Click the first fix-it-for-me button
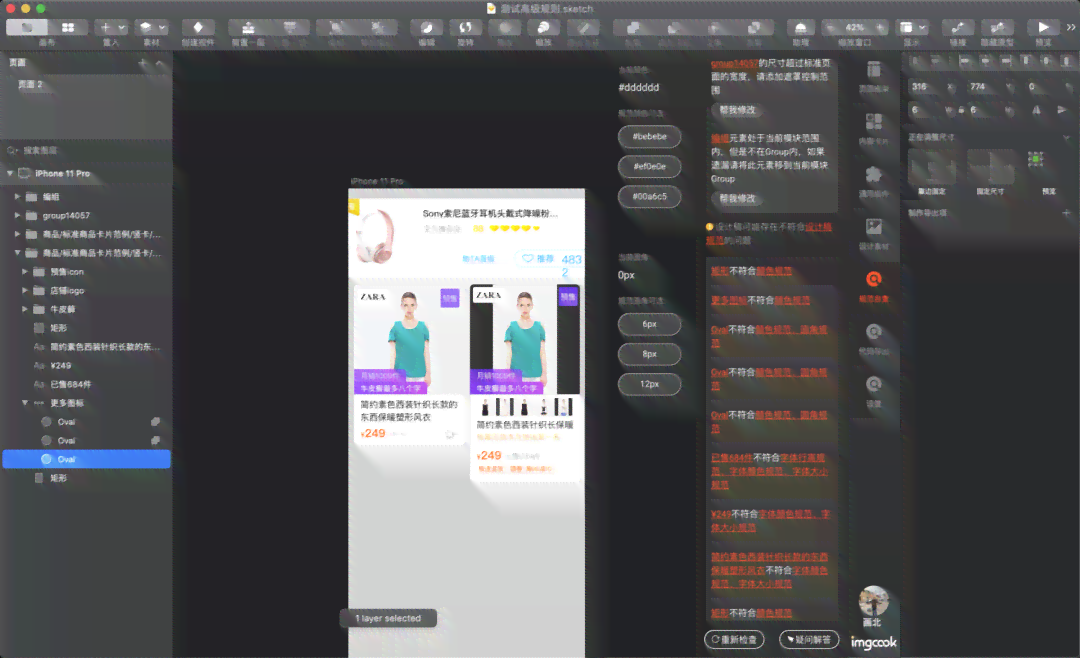The image size is (1080, 658). [x=737, y=110]
